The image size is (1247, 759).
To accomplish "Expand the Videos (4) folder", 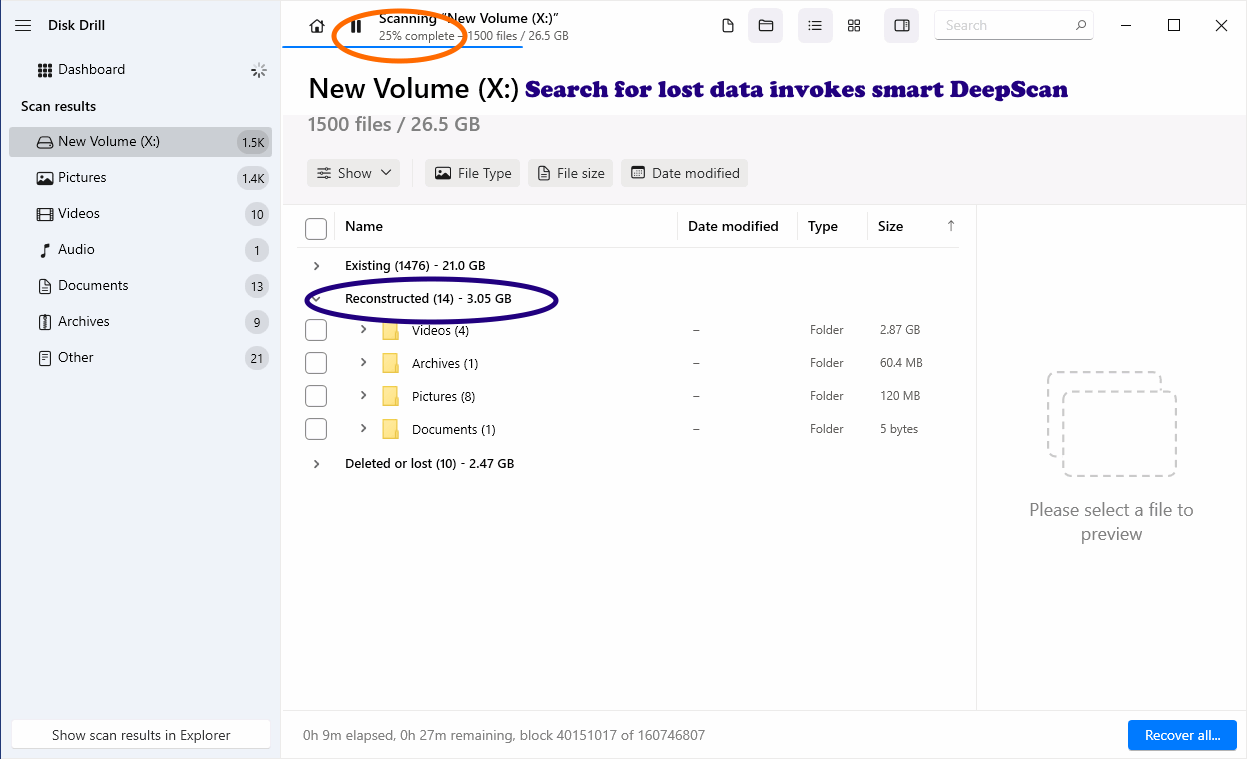I will pyautogui.click(x=363, y=329).
